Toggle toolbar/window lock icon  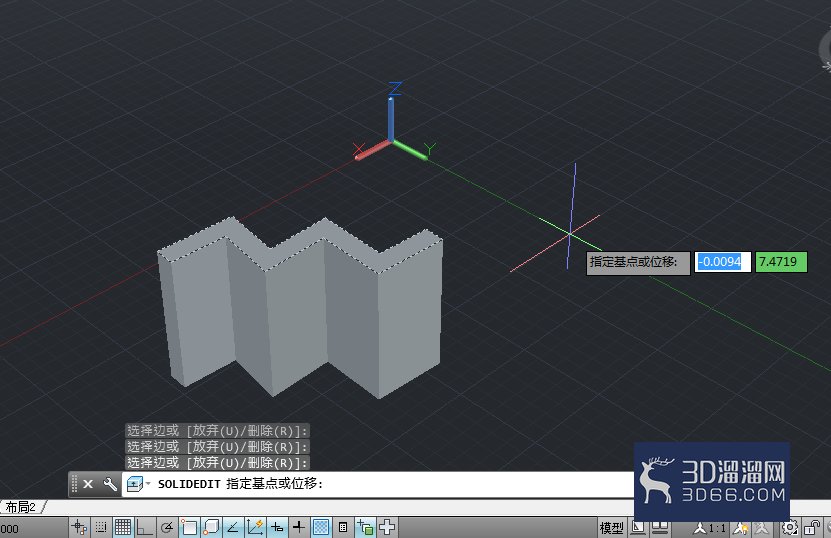point(811,528)
